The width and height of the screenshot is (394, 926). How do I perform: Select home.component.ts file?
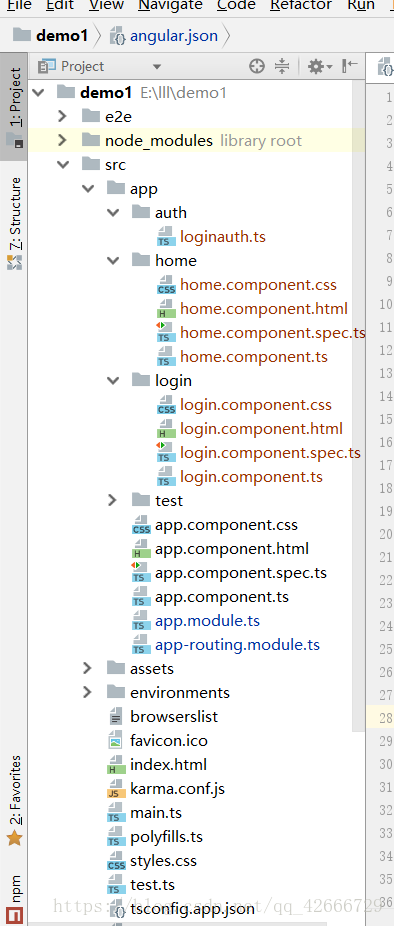coord(254,357)
